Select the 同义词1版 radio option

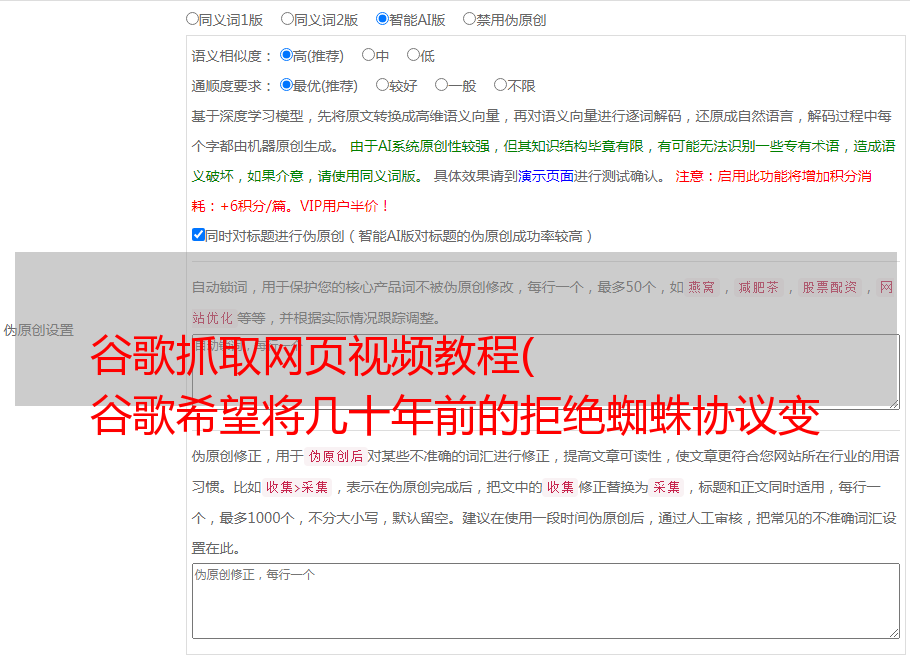pyautogui.click(x=192, y=18)
